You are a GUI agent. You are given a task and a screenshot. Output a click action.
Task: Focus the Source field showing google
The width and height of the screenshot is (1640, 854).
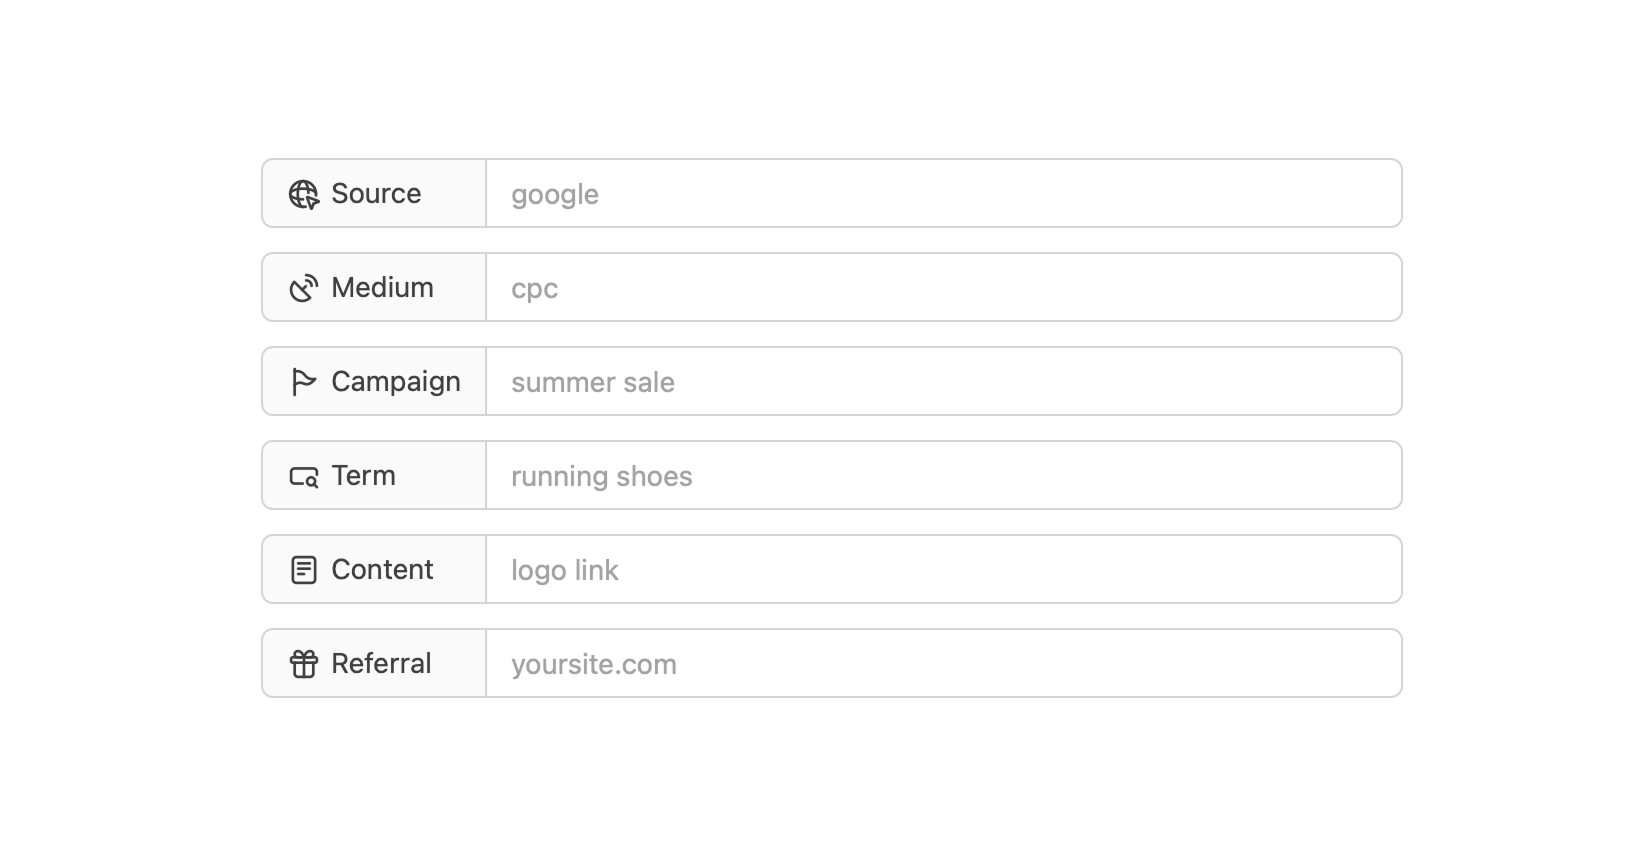tap(943, 194)
